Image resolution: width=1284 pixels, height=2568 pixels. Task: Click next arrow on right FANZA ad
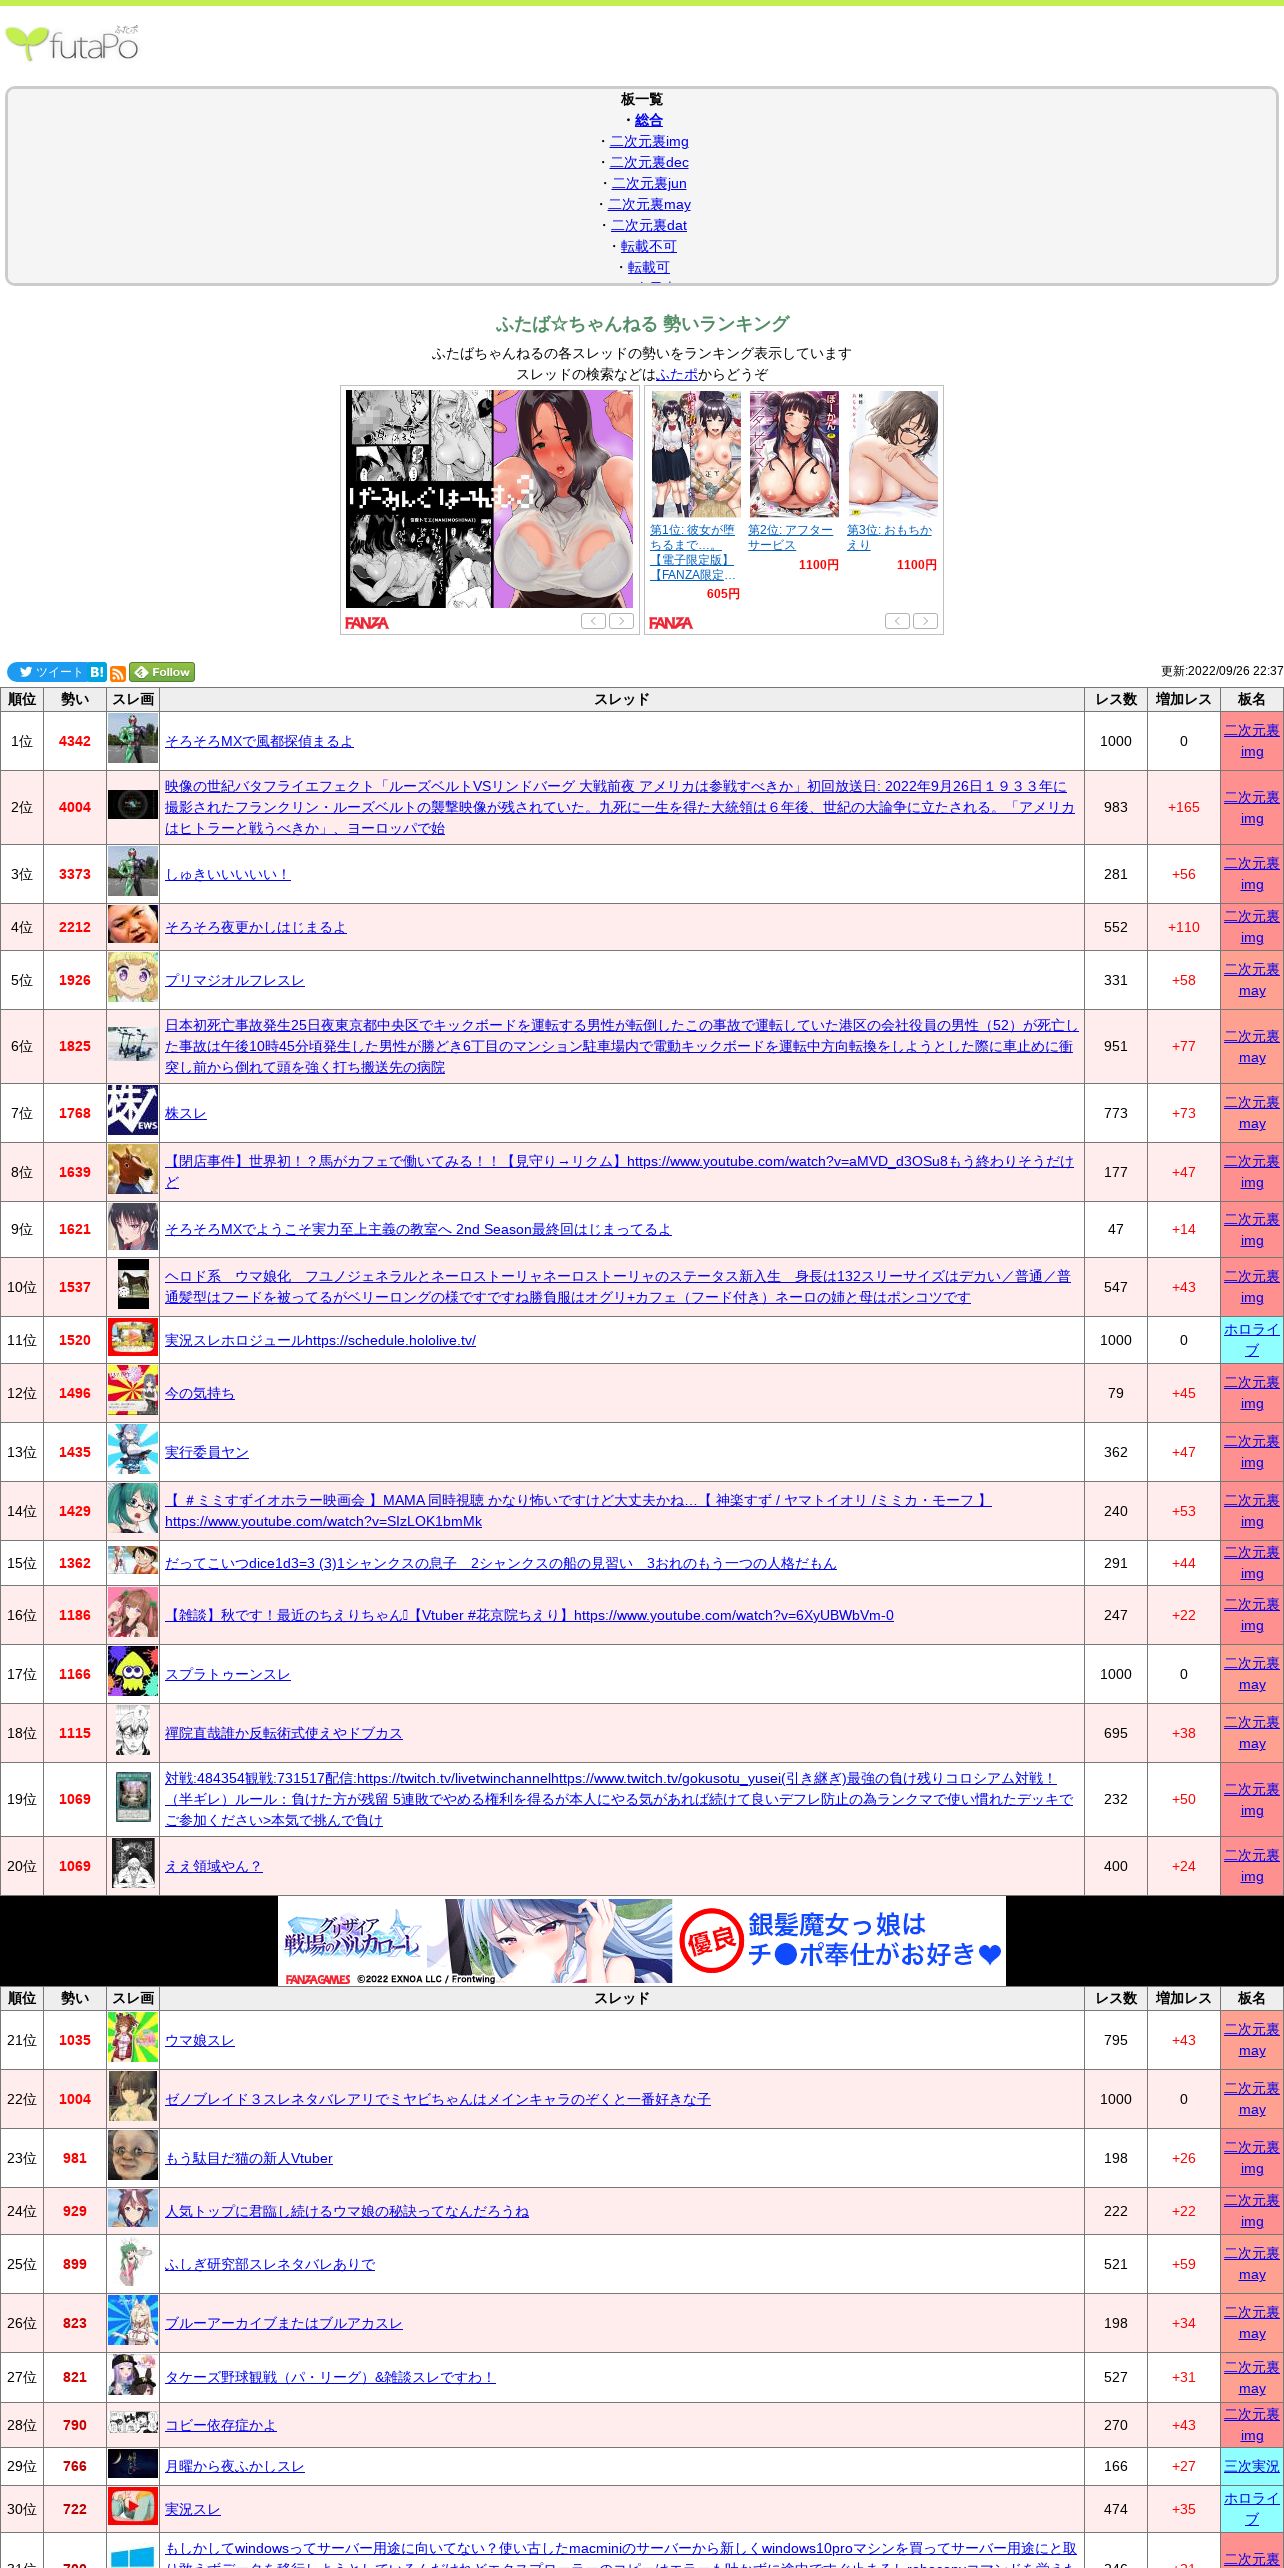(x=926, y=621)
